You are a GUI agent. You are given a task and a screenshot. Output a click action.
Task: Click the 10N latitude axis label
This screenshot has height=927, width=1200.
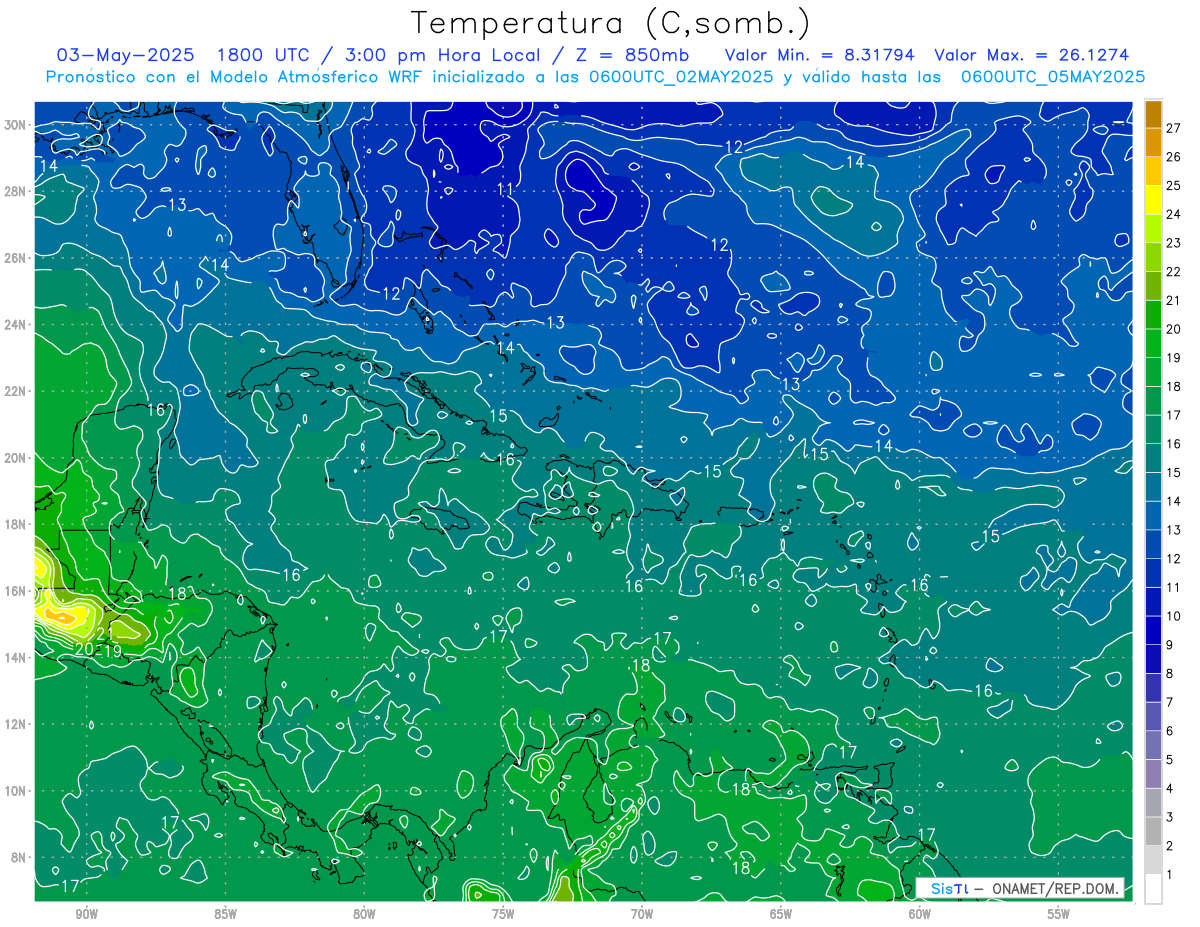pos(17,791)
